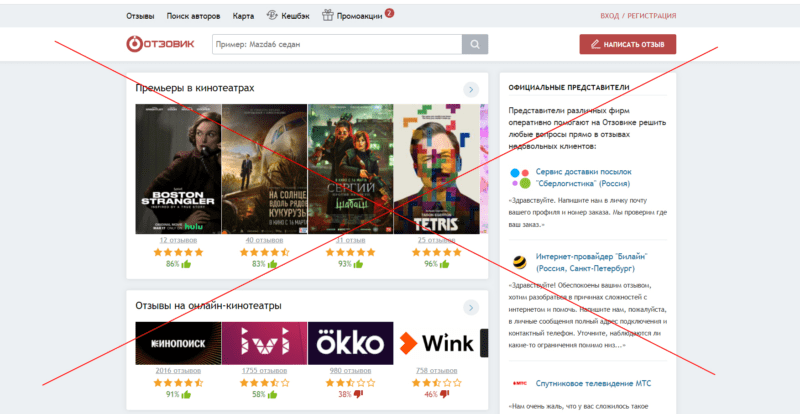Click thumbs-up icon next to 91%
This screenshot has width=800, height=414.
click(x=186, y=394)
